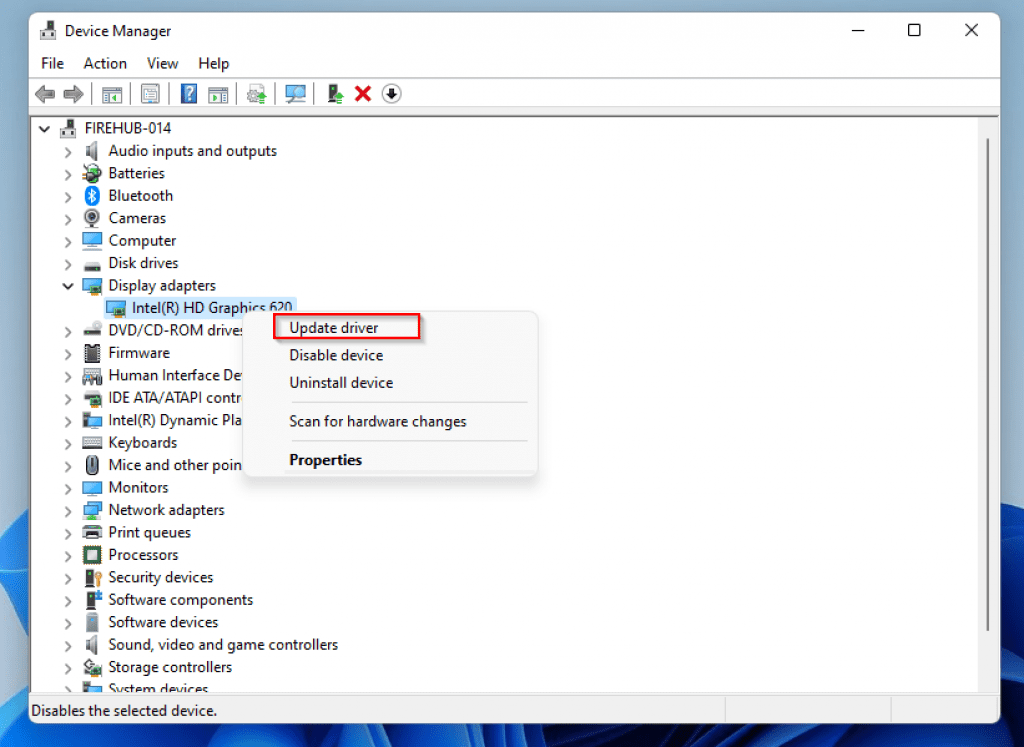Choose Uninstall device from context menu

(x=341, y=383)
